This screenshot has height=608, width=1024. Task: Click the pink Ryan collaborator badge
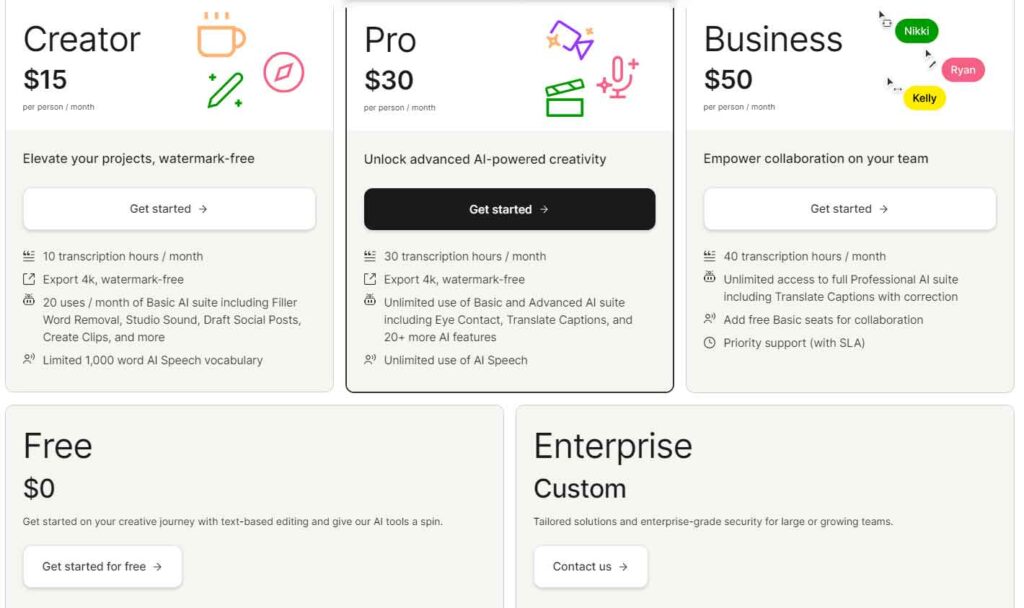coord(962,70)
